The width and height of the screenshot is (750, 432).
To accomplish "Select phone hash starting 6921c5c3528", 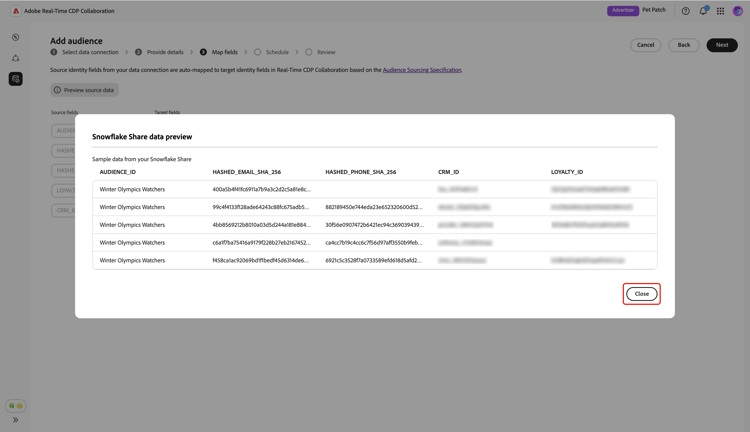I will [374, 260].
